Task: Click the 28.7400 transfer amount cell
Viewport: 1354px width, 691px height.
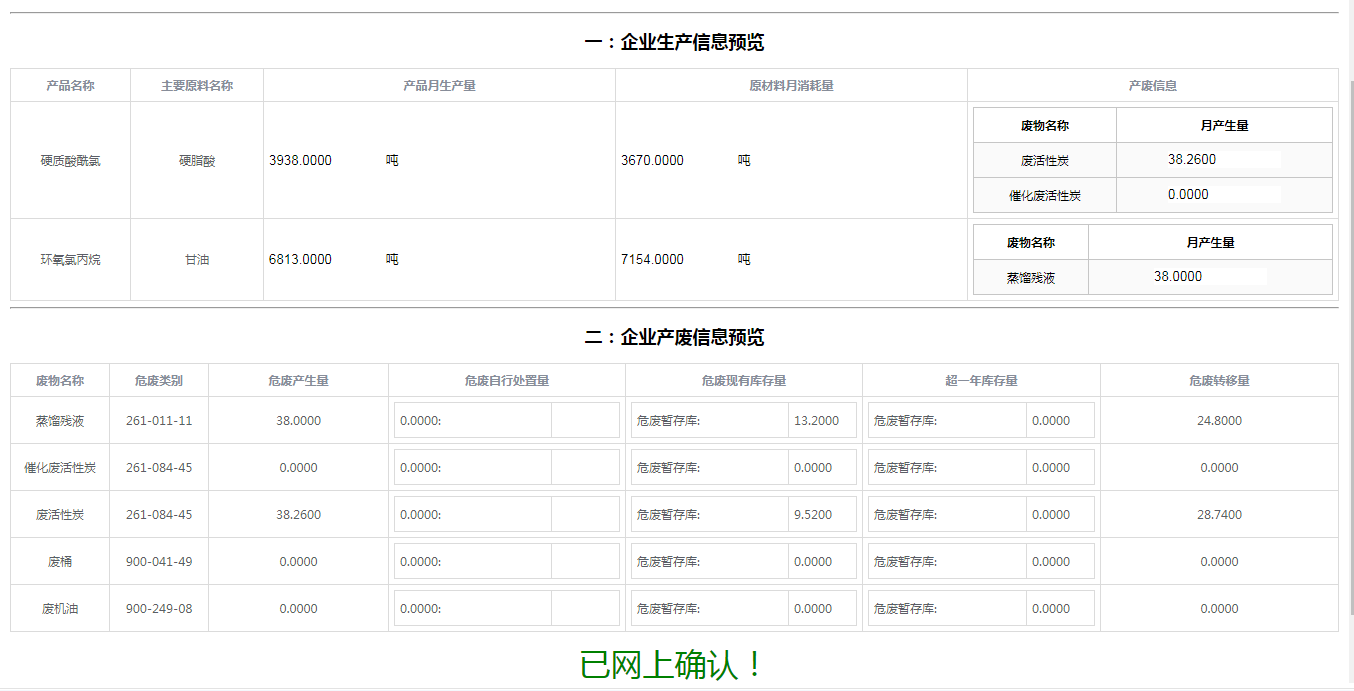Action: pyautogui.click(x=1219, y=515)
